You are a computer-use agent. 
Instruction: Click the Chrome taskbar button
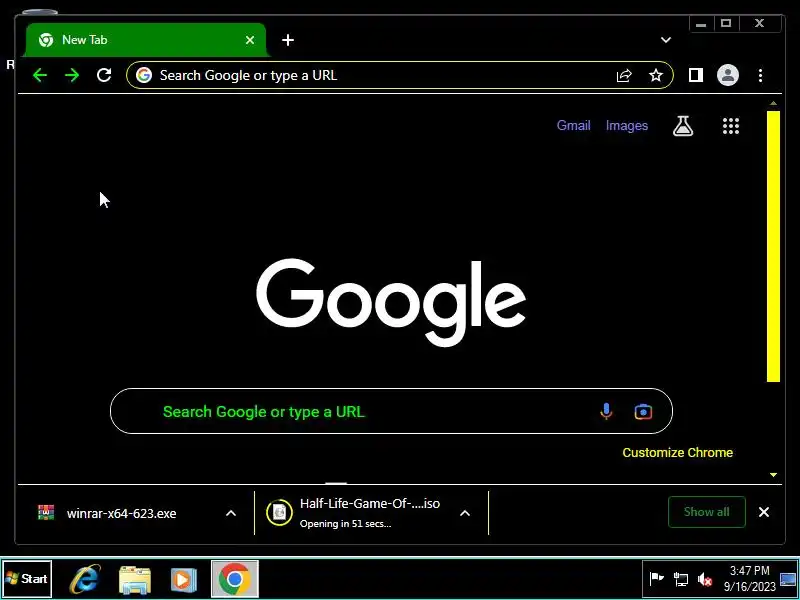(x=235, y=579)
